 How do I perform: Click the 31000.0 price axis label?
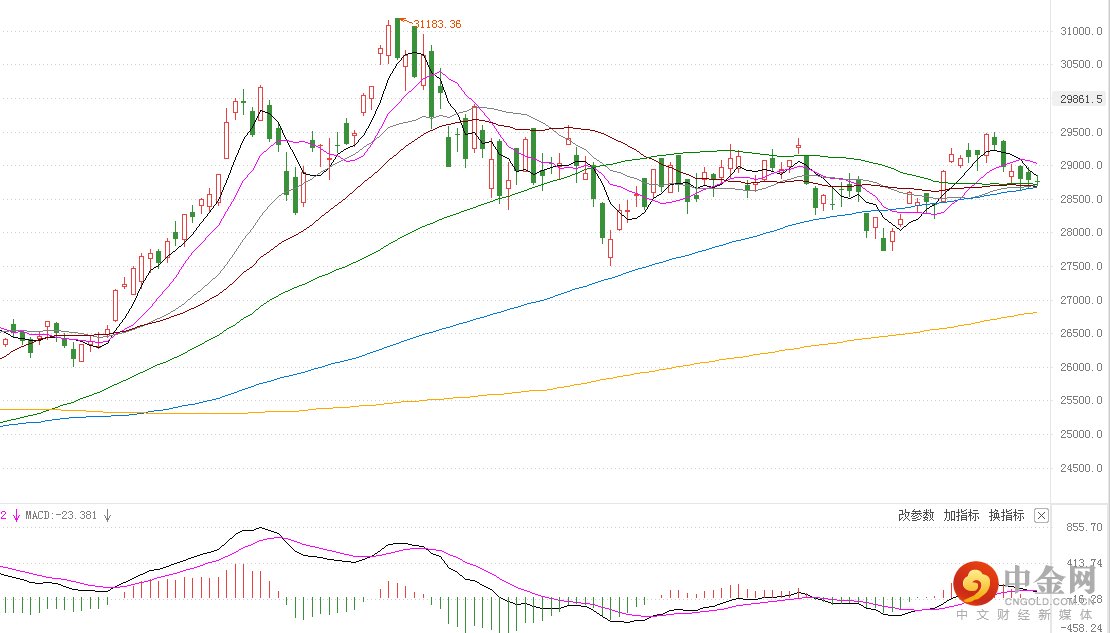[x=1080, y=31]
